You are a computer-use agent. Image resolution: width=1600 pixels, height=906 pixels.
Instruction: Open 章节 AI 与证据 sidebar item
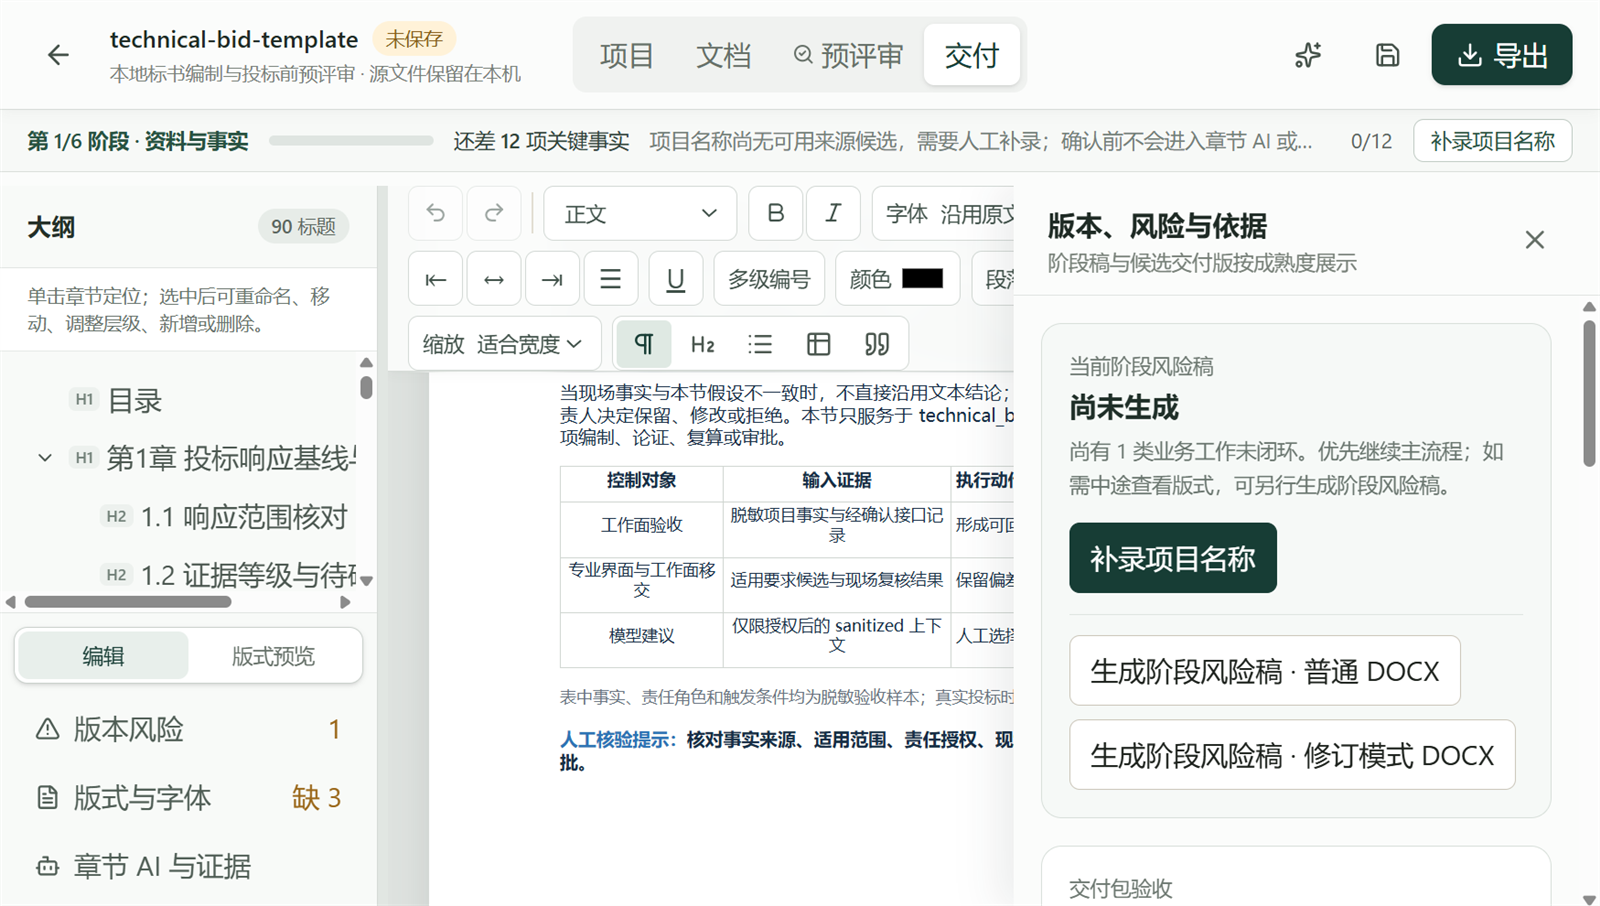tap(188, 866)
